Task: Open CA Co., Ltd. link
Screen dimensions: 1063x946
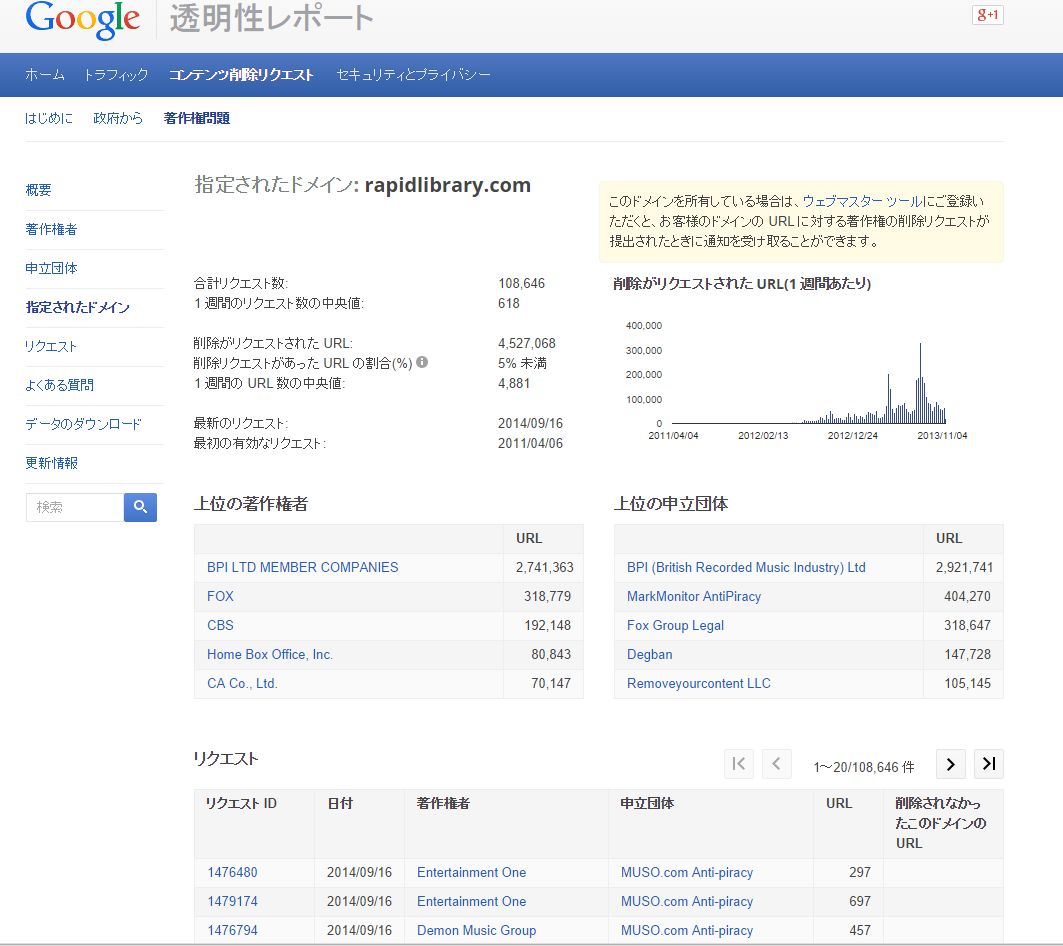Action: [x=242, y=684]
